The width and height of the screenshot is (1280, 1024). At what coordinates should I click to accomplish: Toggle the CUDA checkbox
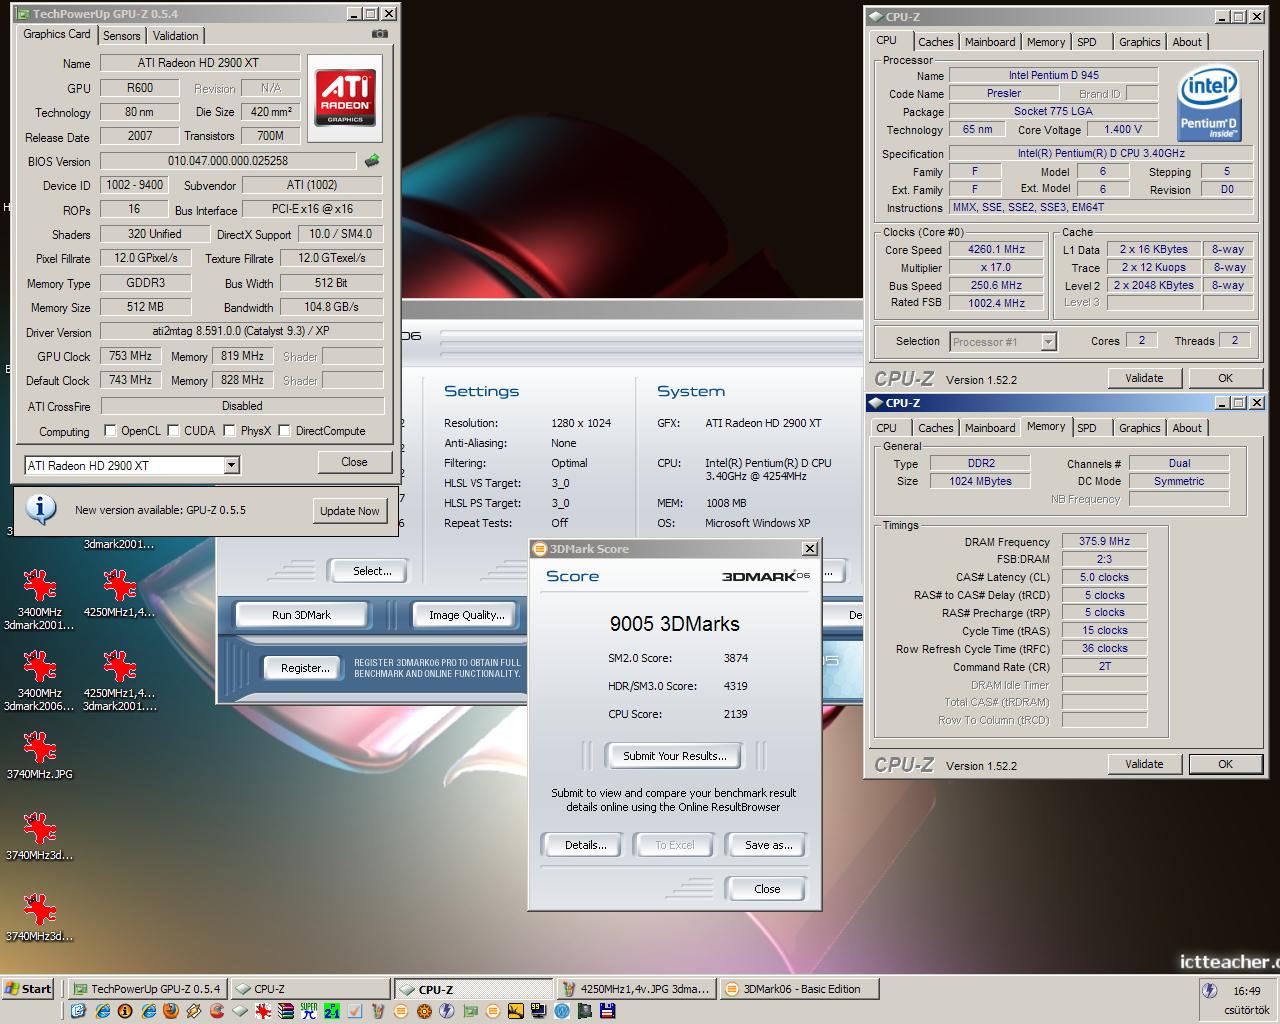pos(174,431)
